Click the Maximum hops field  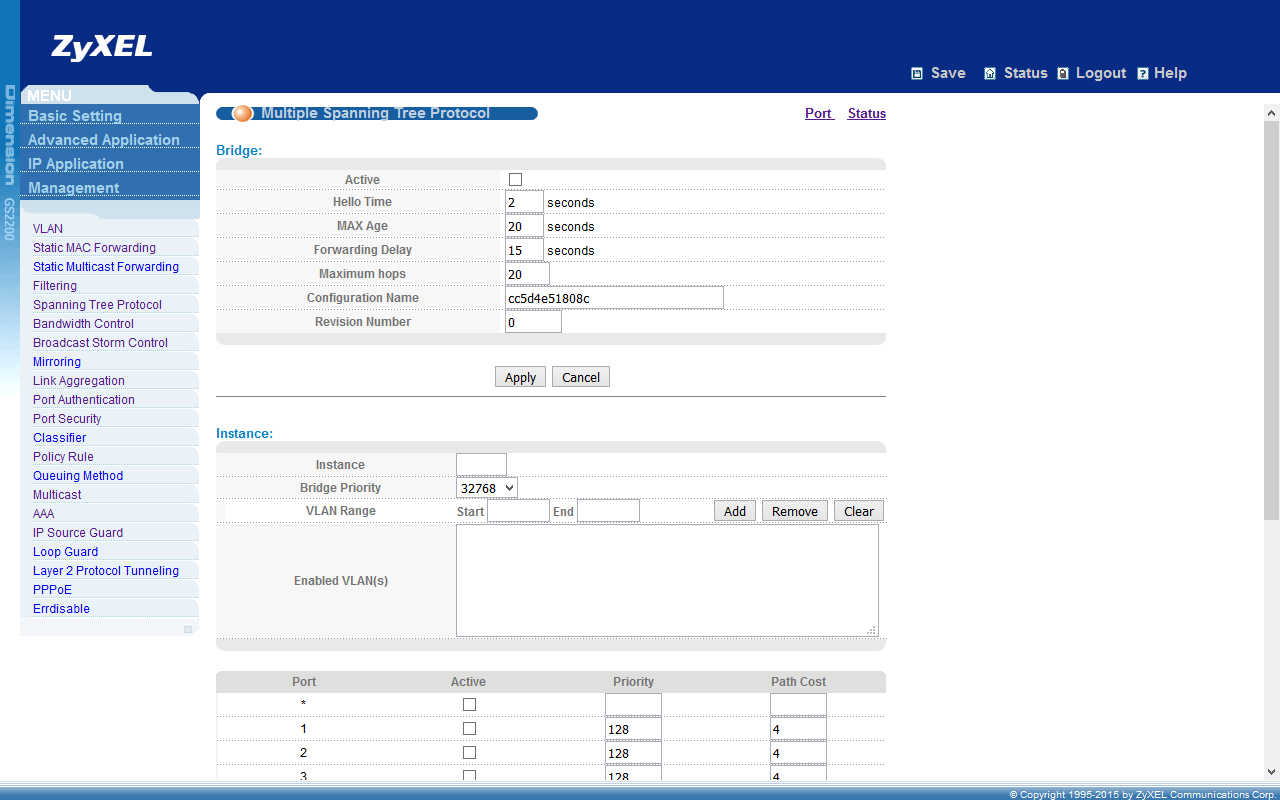tap(527, 274)
